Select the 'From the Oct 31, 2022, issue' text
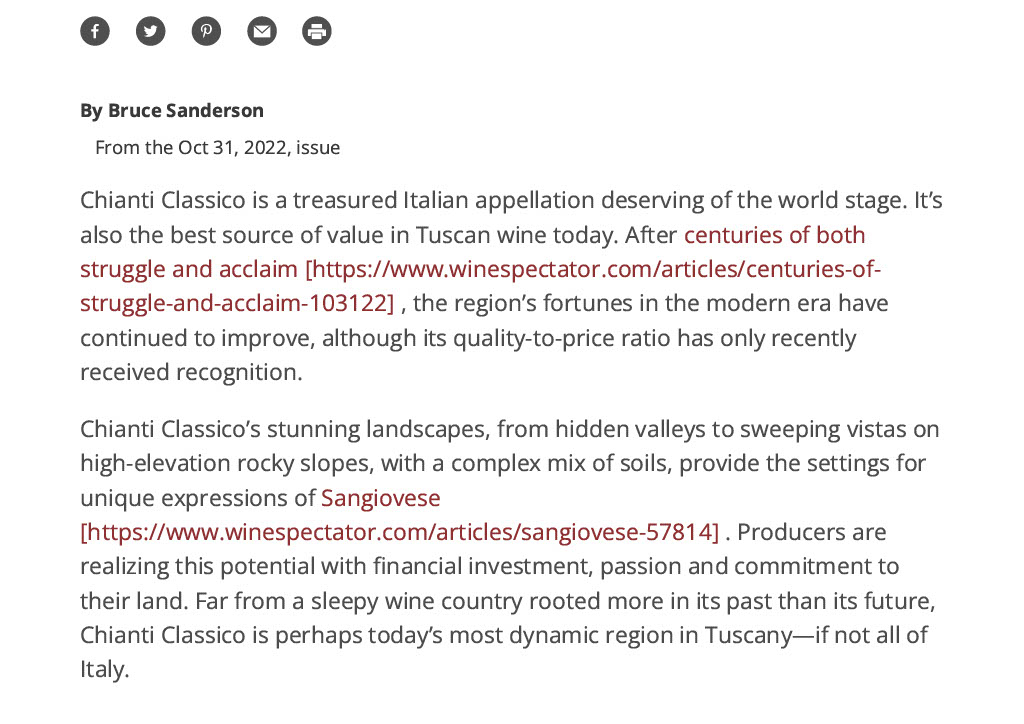 point(217,148)
